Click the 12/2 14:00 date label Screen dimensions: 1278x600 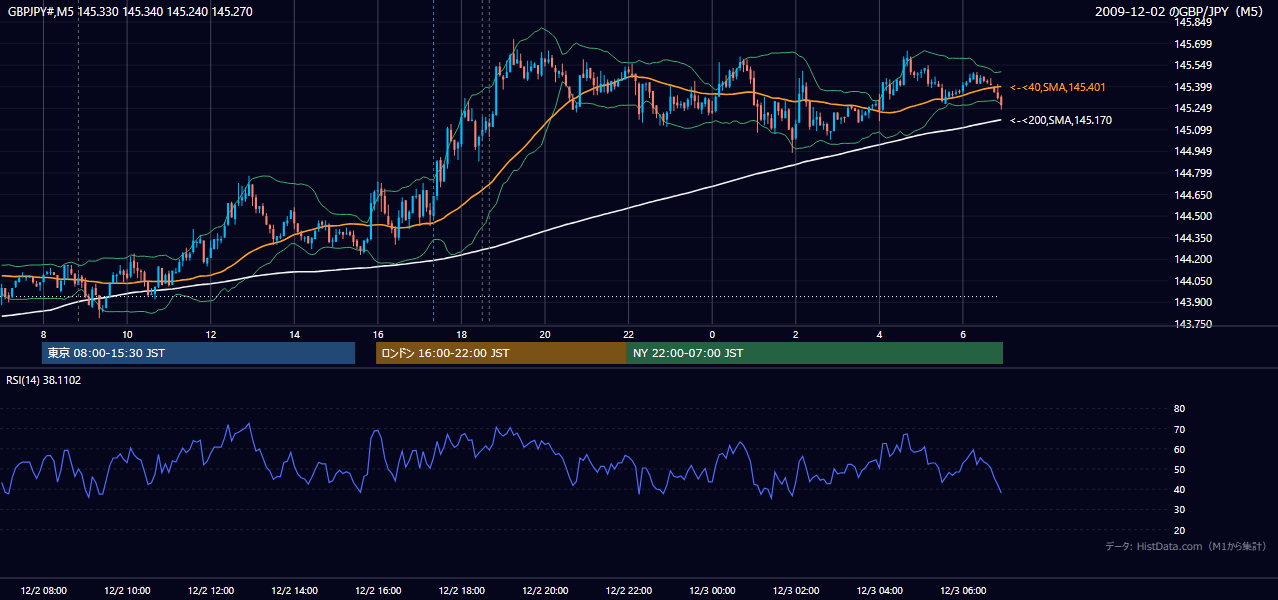coord(294,591)
